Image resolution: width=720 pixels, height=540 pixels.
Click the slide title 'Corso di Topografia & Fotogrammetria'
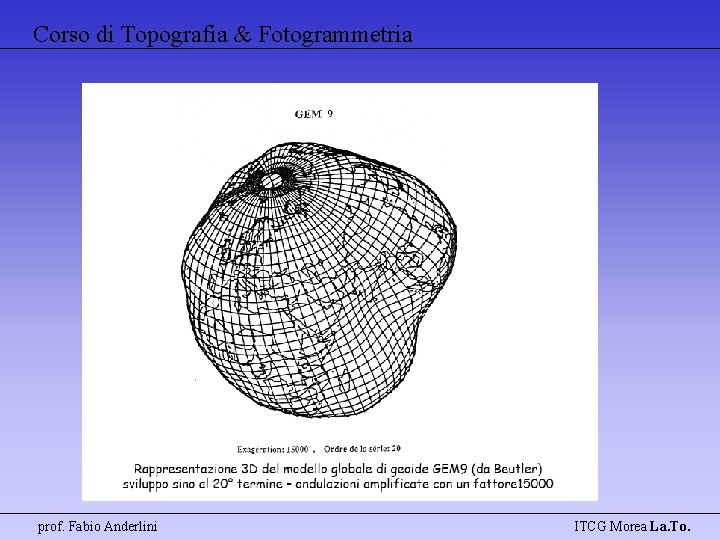coord(223,34)
